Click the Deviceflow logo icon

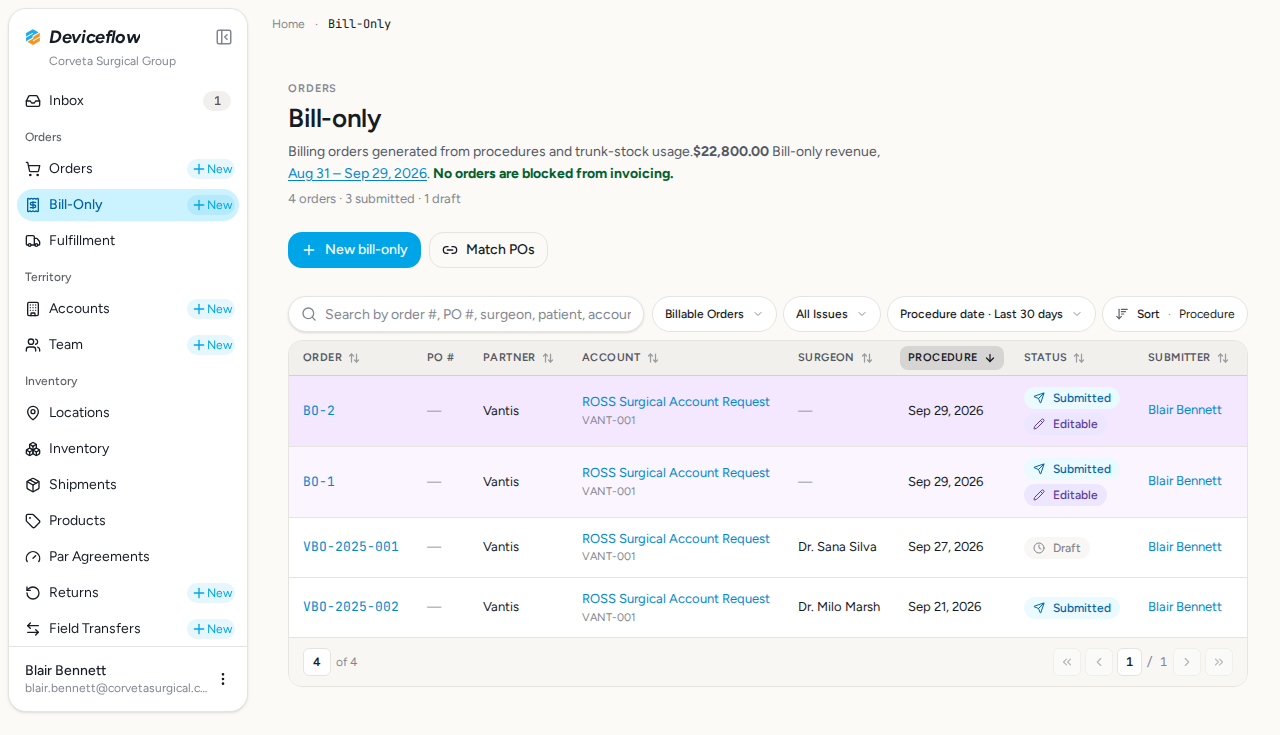33,37
